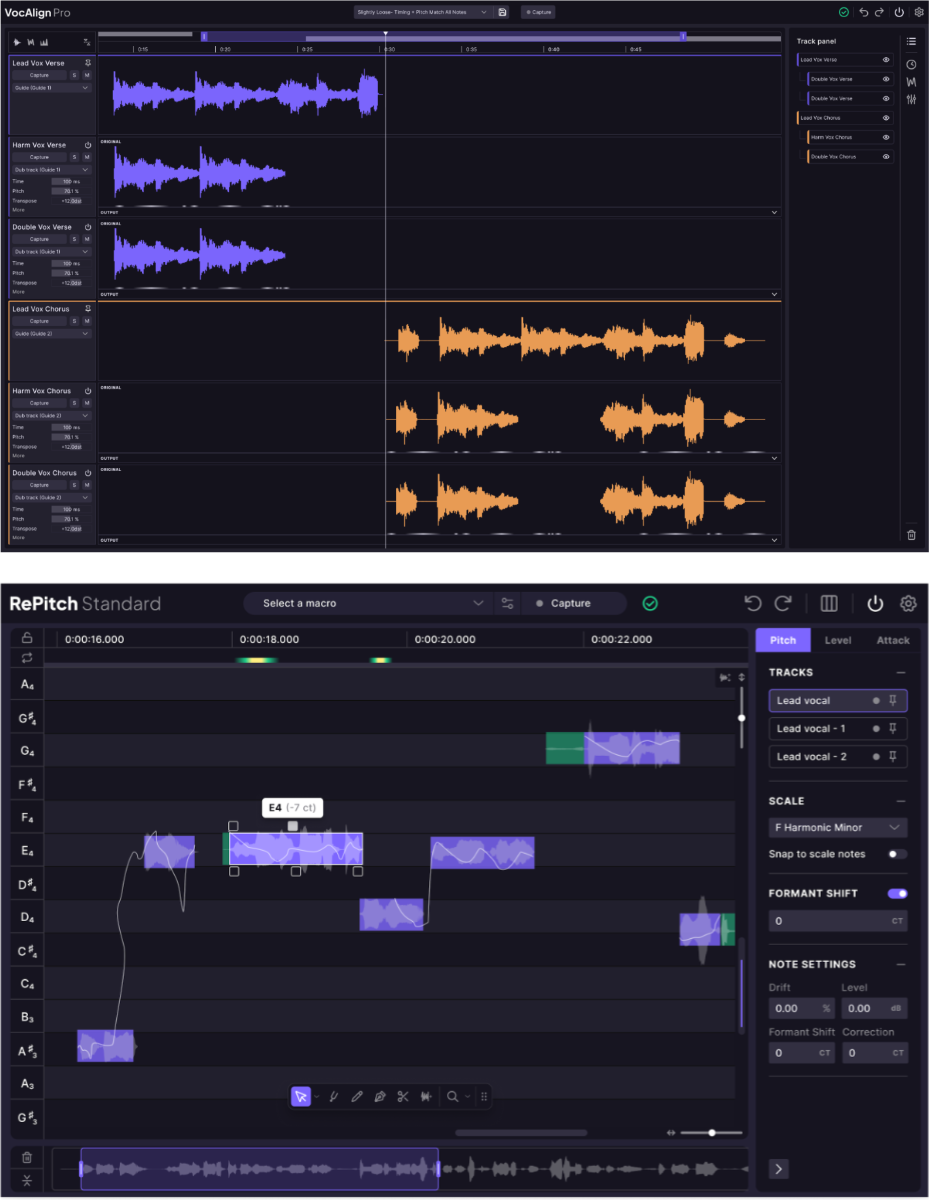Select Lead vocal - 2 track in TRACKS list
Screen dimensions: 929x1200
pyautogui.click(x=838, y=756)
